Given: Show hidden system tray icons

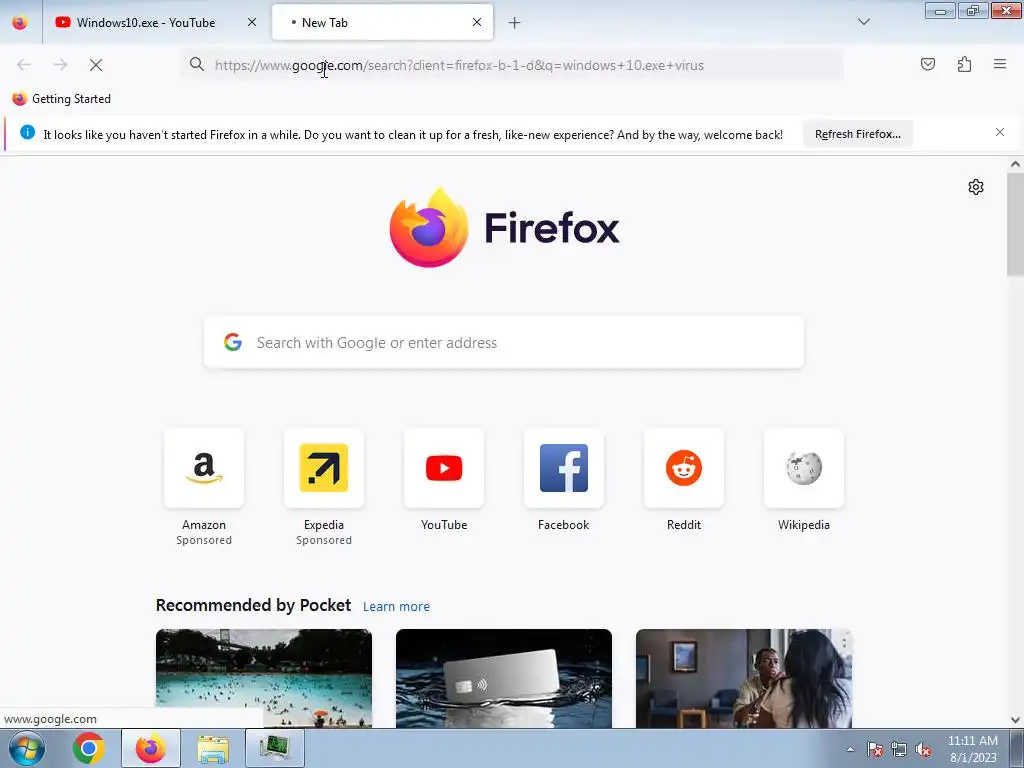Looking at the screenshot, I should (850, 749).
